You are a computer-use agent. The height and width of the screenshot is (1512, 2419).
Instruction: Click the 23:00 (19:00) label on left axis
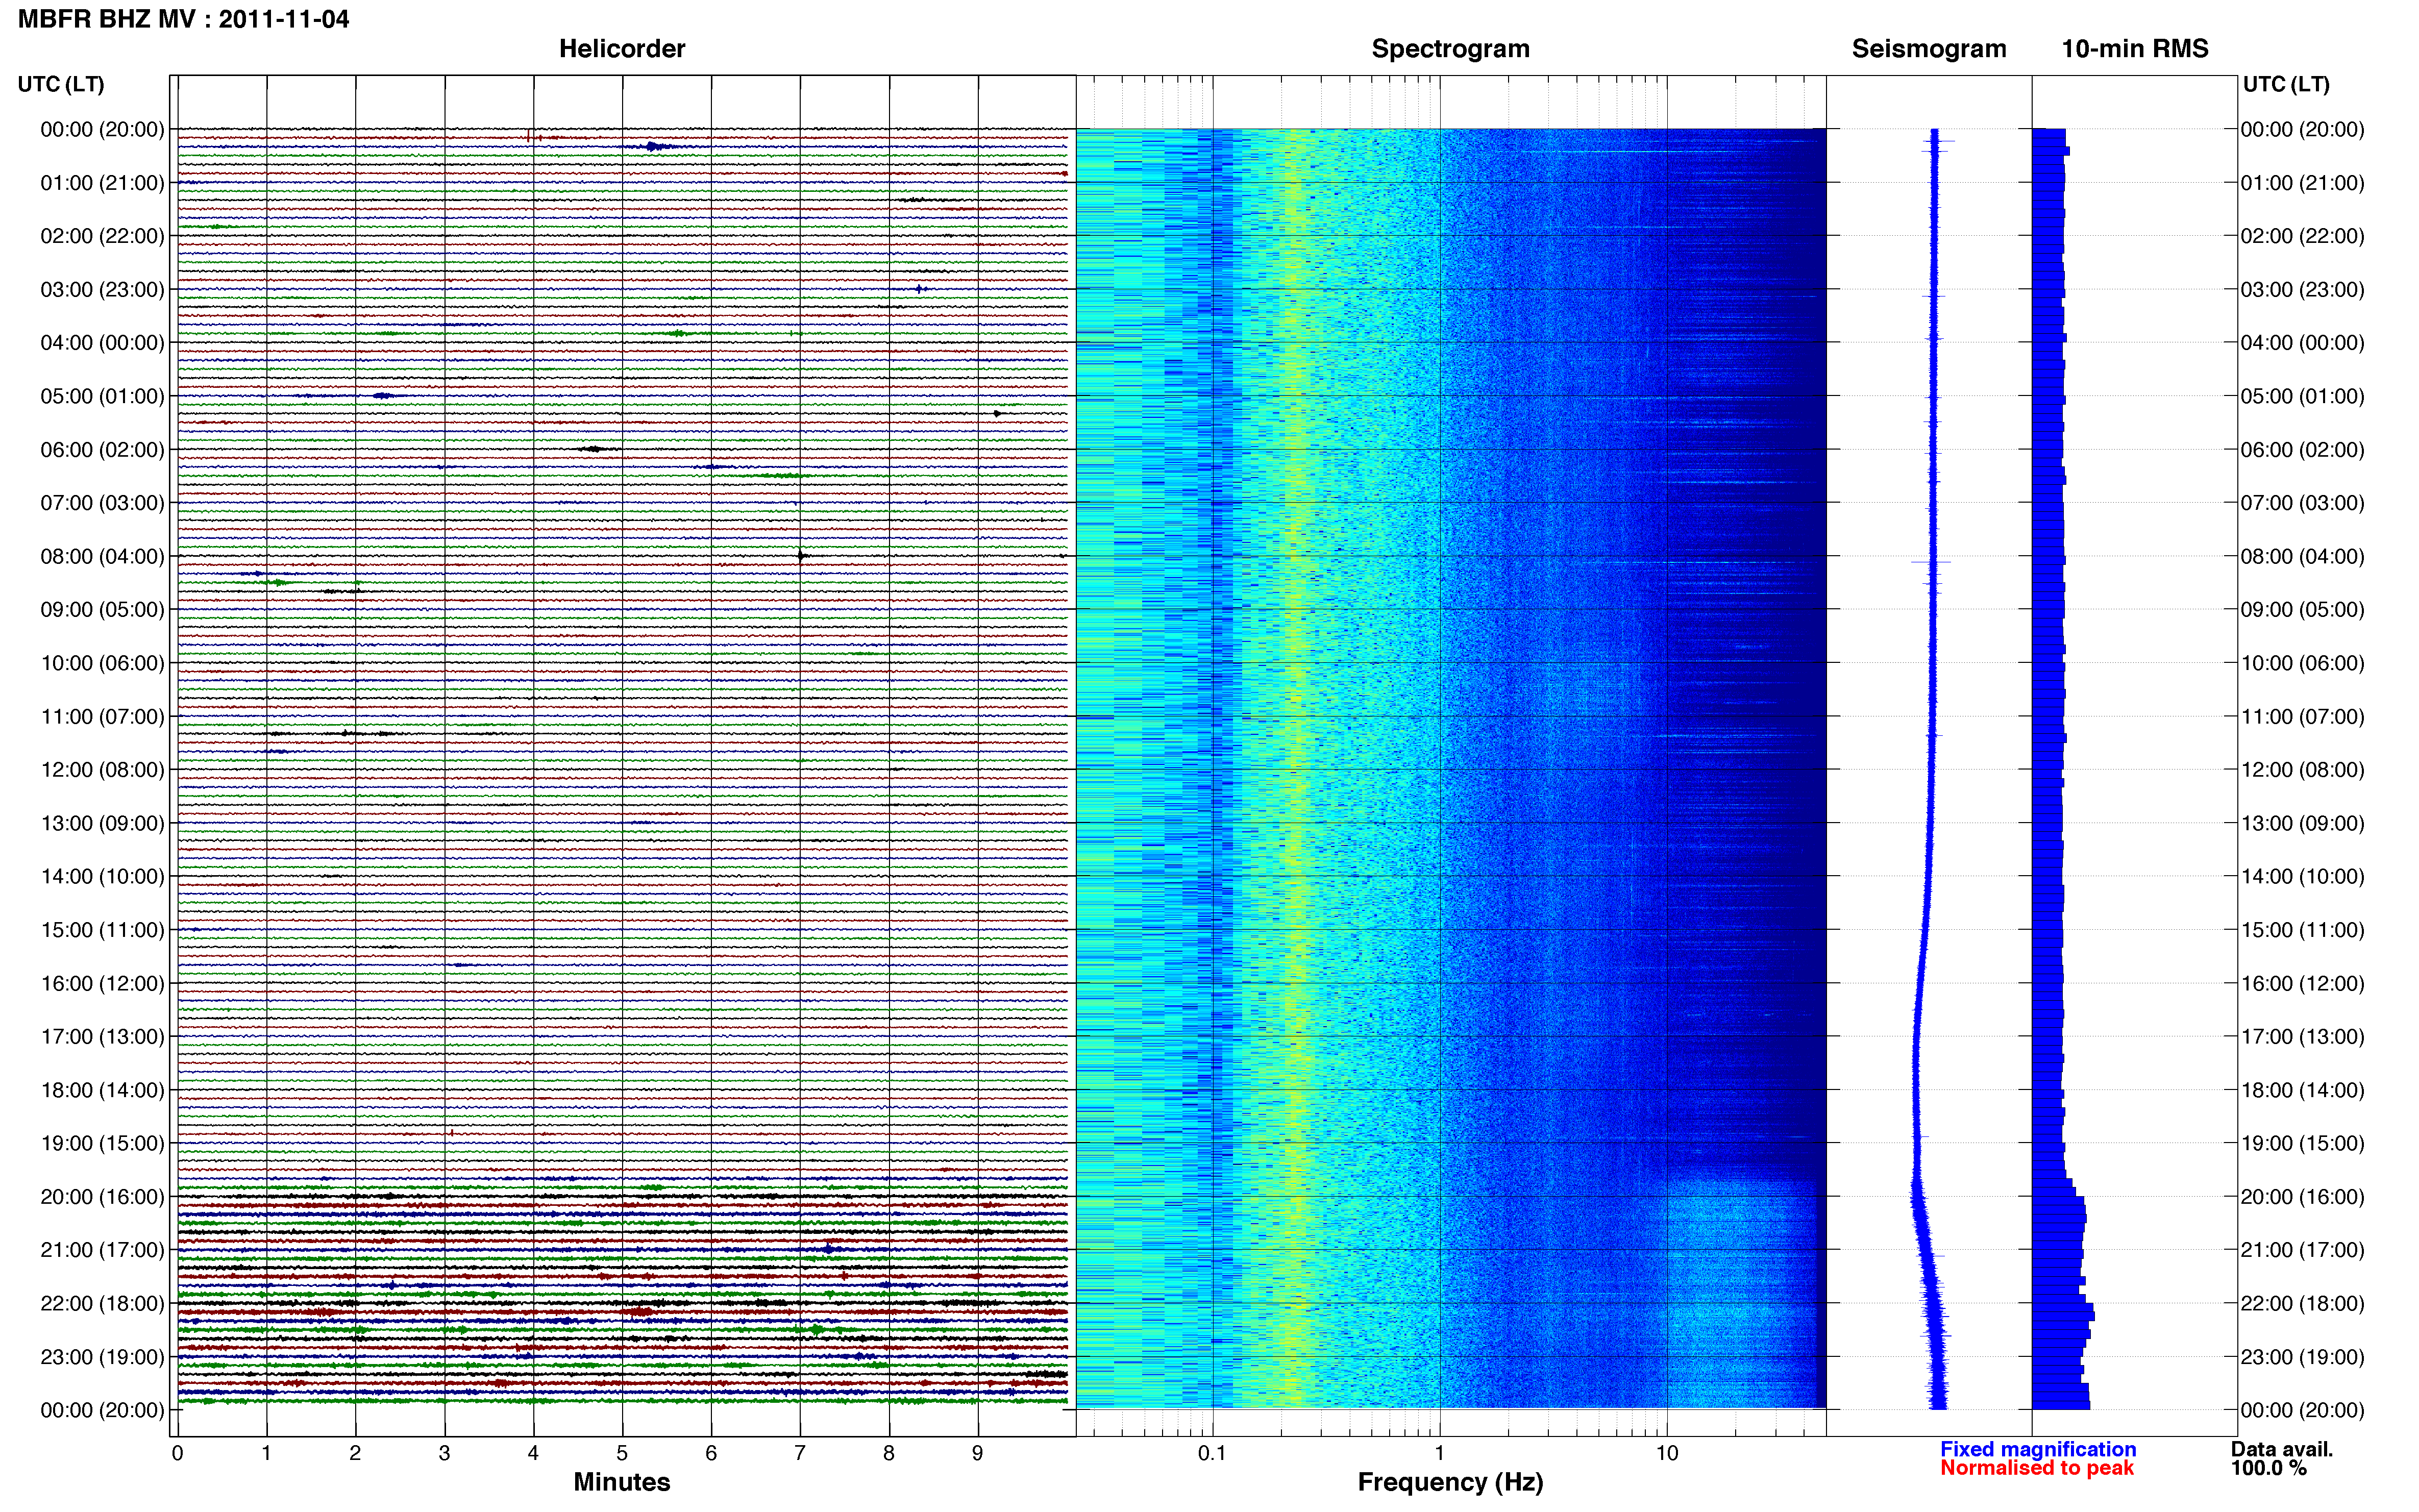coord(102,1357)
